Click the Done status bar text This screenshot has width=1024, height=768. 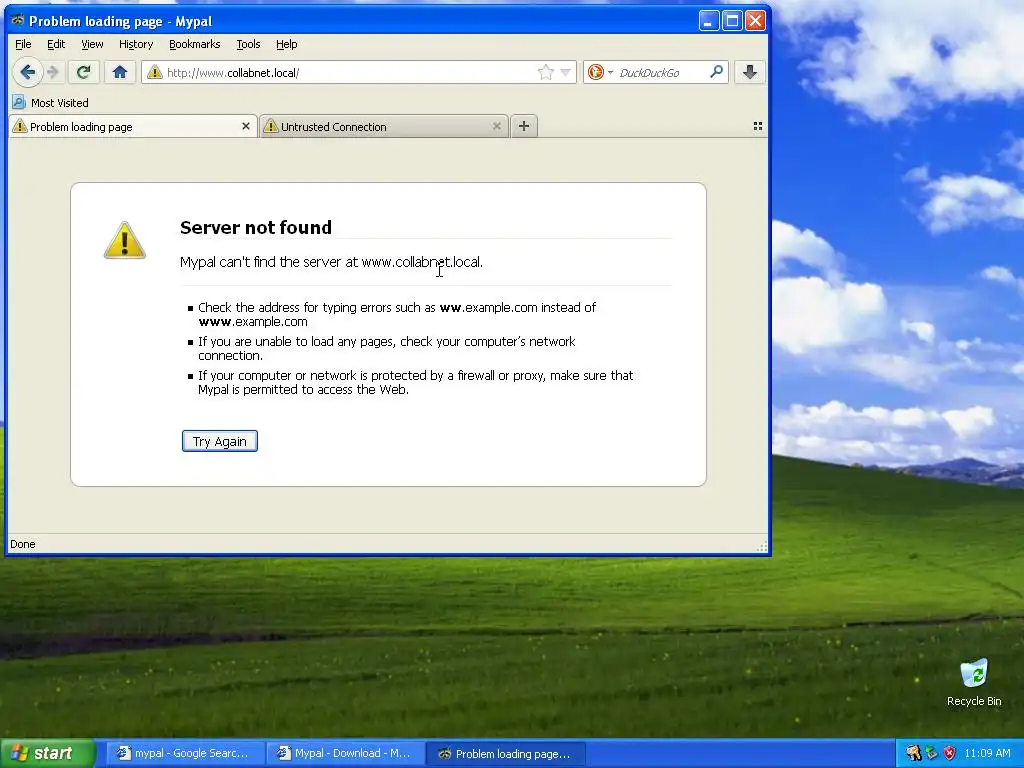(23, 544)
